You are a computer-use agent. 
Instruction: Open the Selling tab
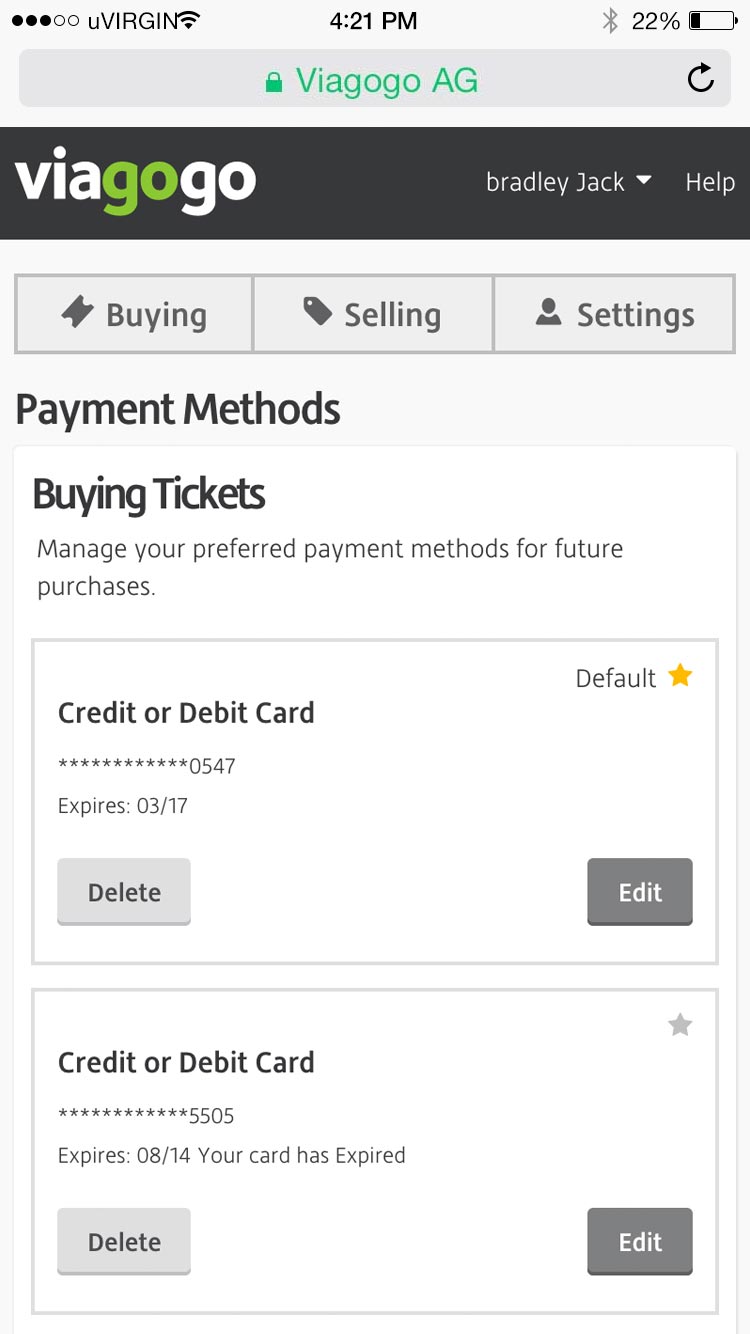pos(373,315)
